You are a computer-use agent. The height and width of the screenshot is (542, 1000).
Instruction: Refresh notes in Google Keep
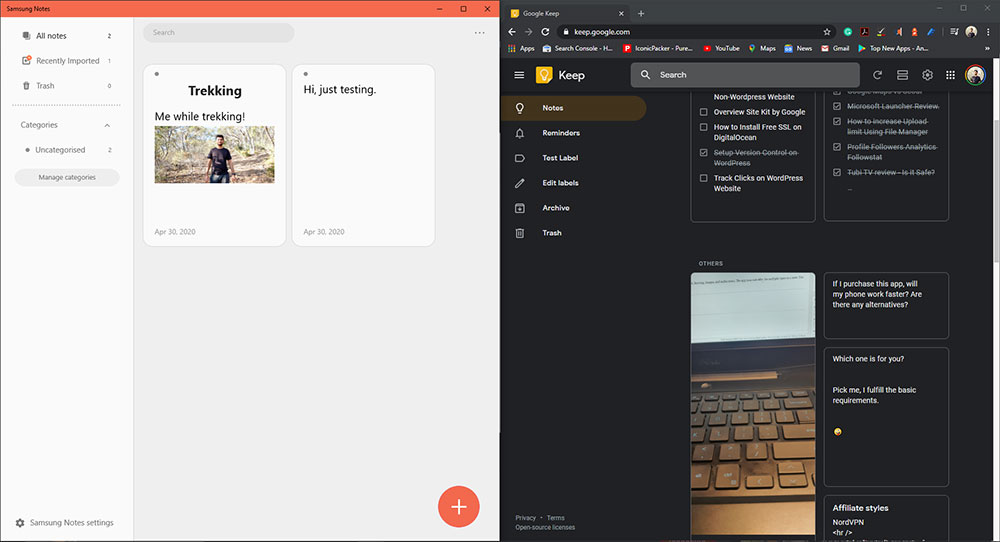(878, 75)
